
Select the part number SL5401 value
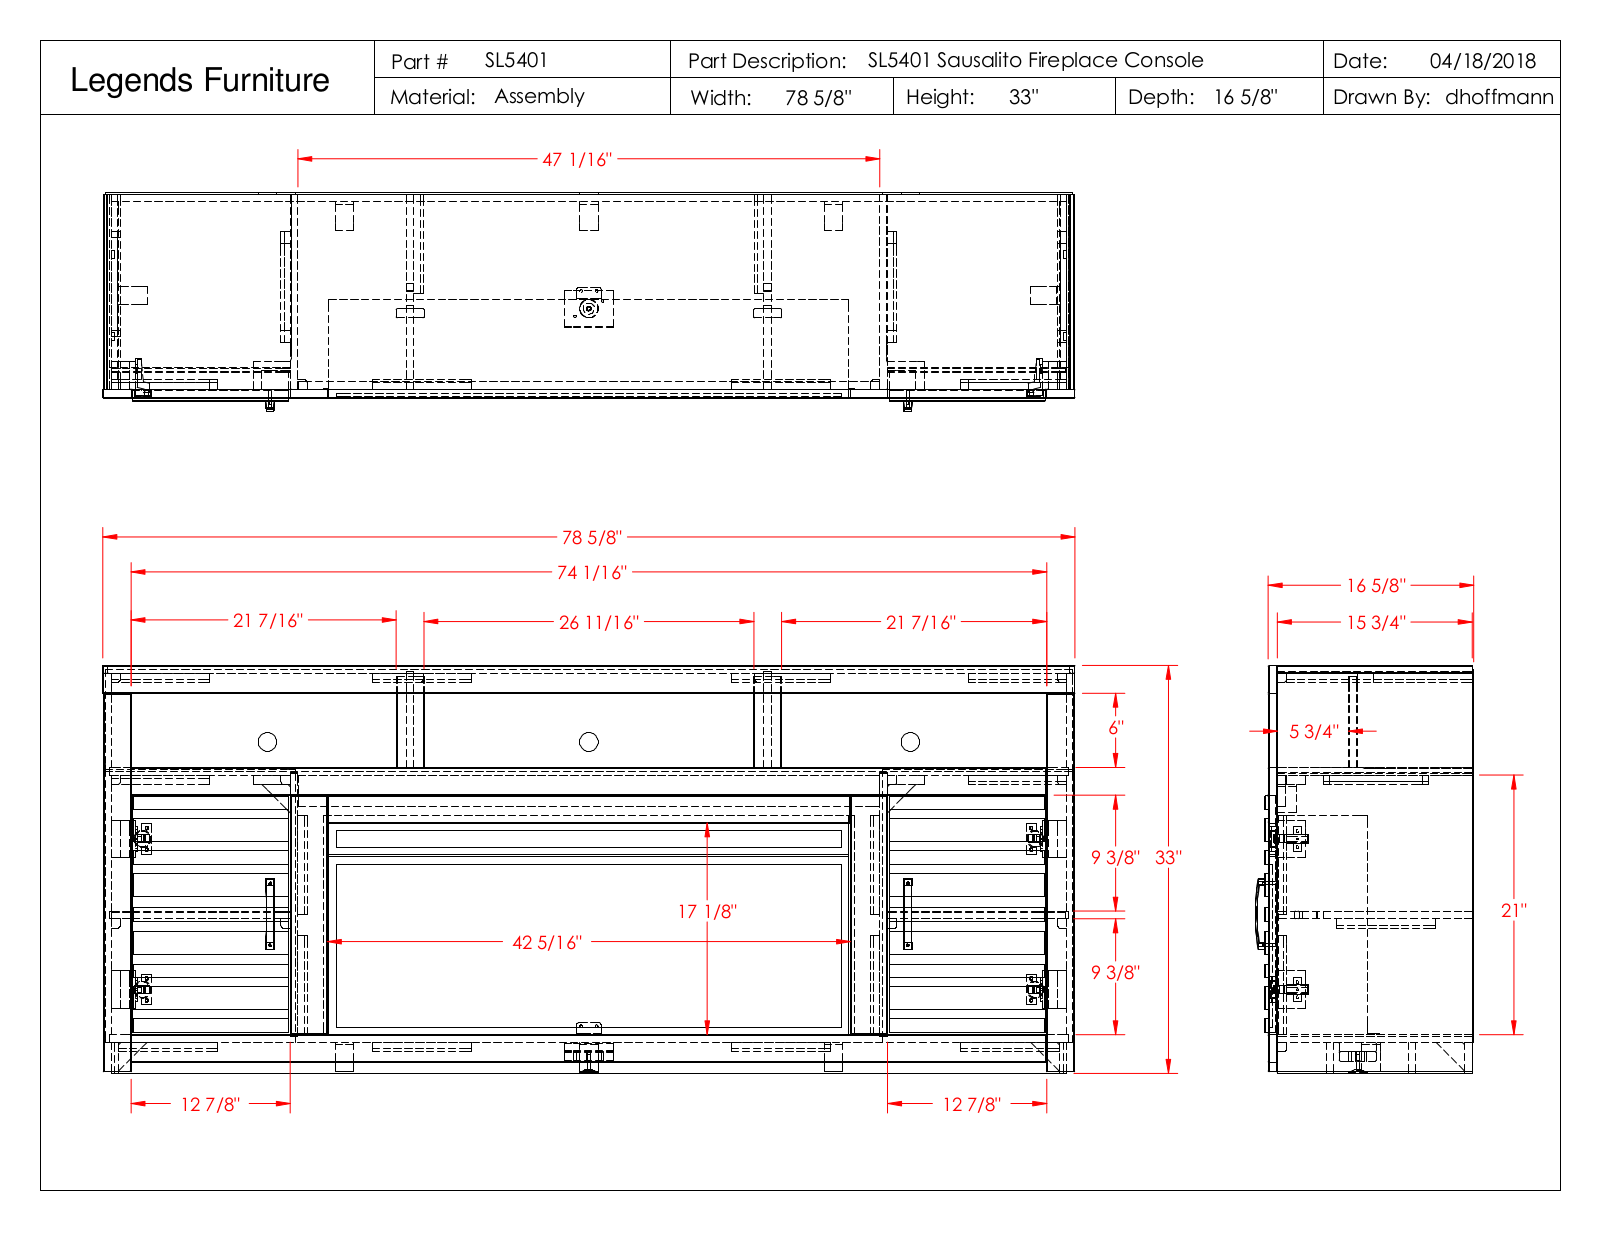516,60
